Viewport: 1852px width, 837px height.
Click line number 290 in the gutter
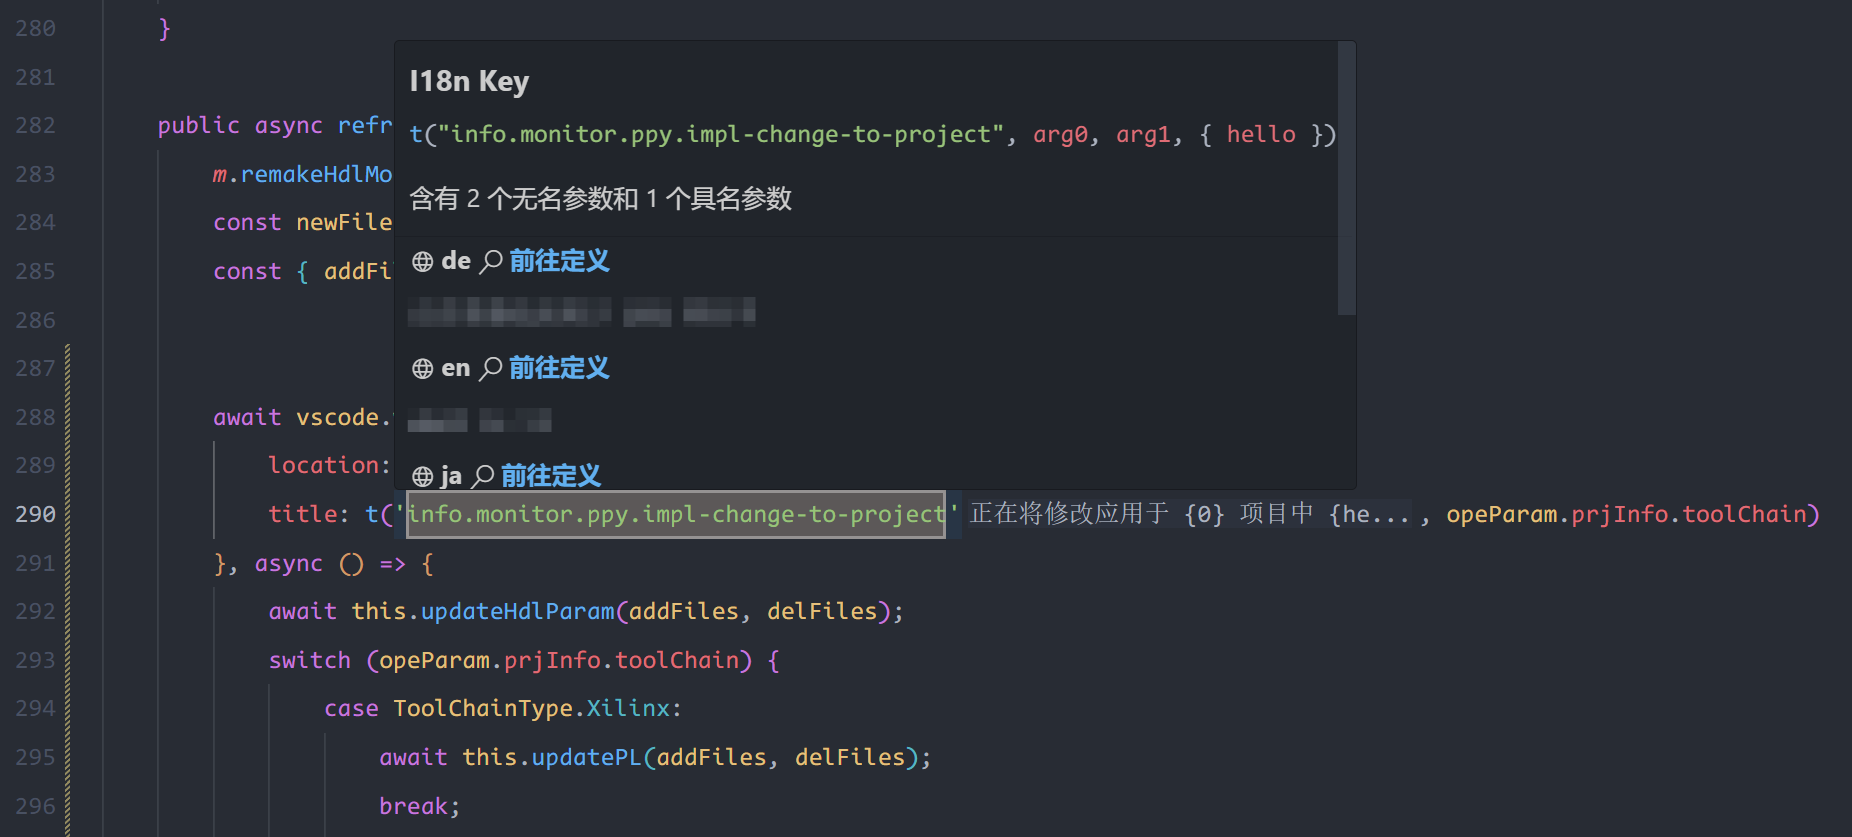[x=35, y=514]
